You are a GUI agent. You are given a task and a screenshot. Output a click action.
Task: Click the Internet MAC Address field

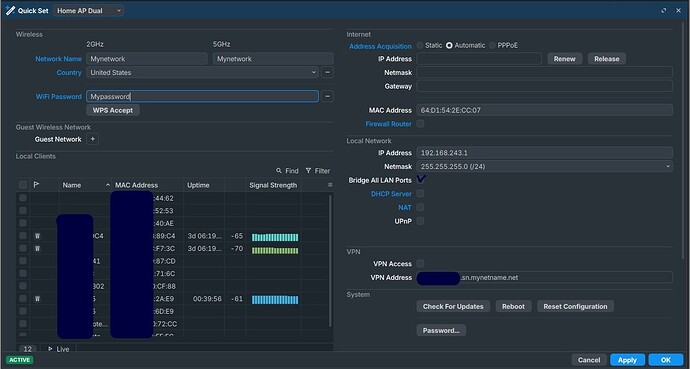544,110
